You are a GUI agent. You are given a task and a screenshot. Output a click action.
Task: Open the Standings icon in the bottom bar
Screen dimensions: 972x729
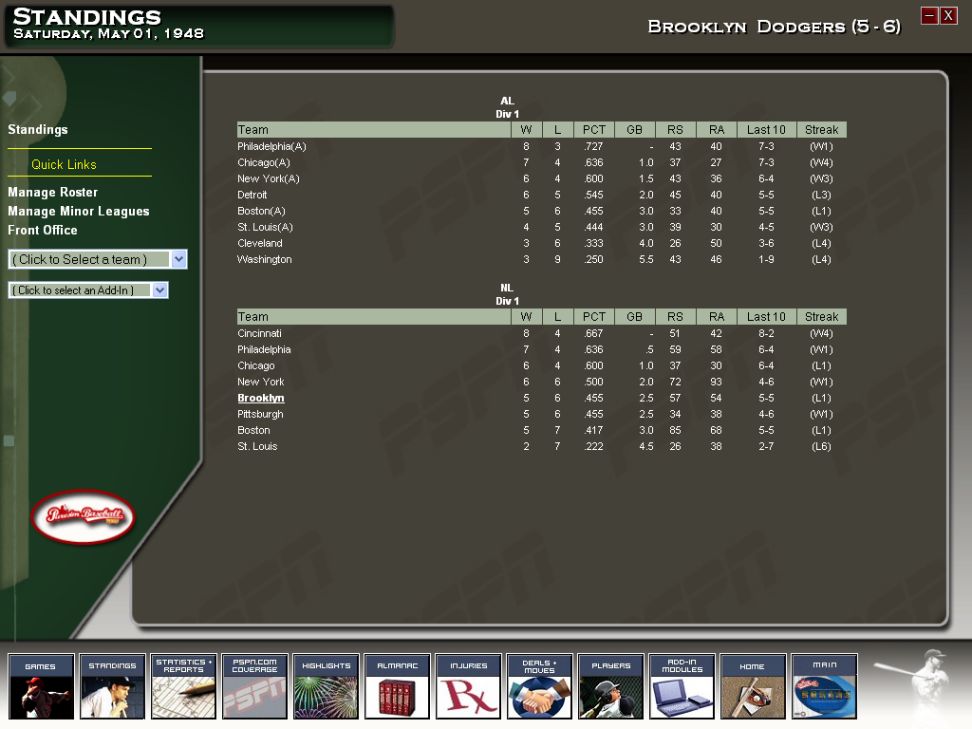(x=112, y=686)
